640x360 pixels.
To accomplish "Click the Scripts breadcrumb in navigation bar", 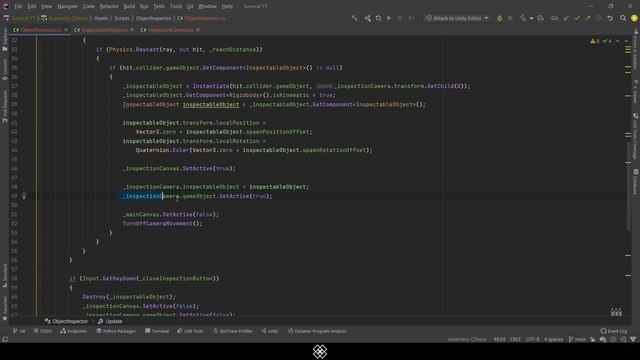I will coord(122,18).
